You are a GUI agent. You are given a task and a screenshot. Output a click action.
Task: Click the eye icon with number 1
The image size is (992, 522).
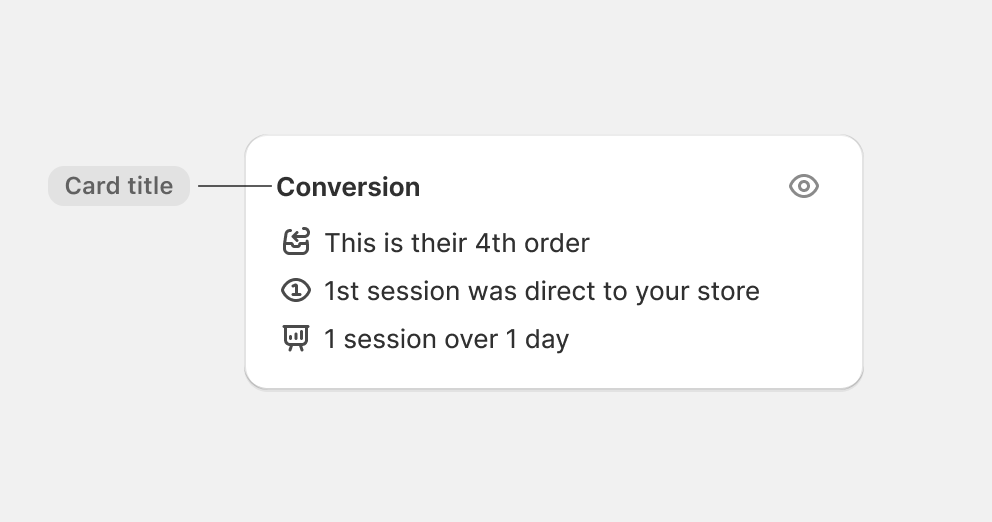[x=295, y=290]
